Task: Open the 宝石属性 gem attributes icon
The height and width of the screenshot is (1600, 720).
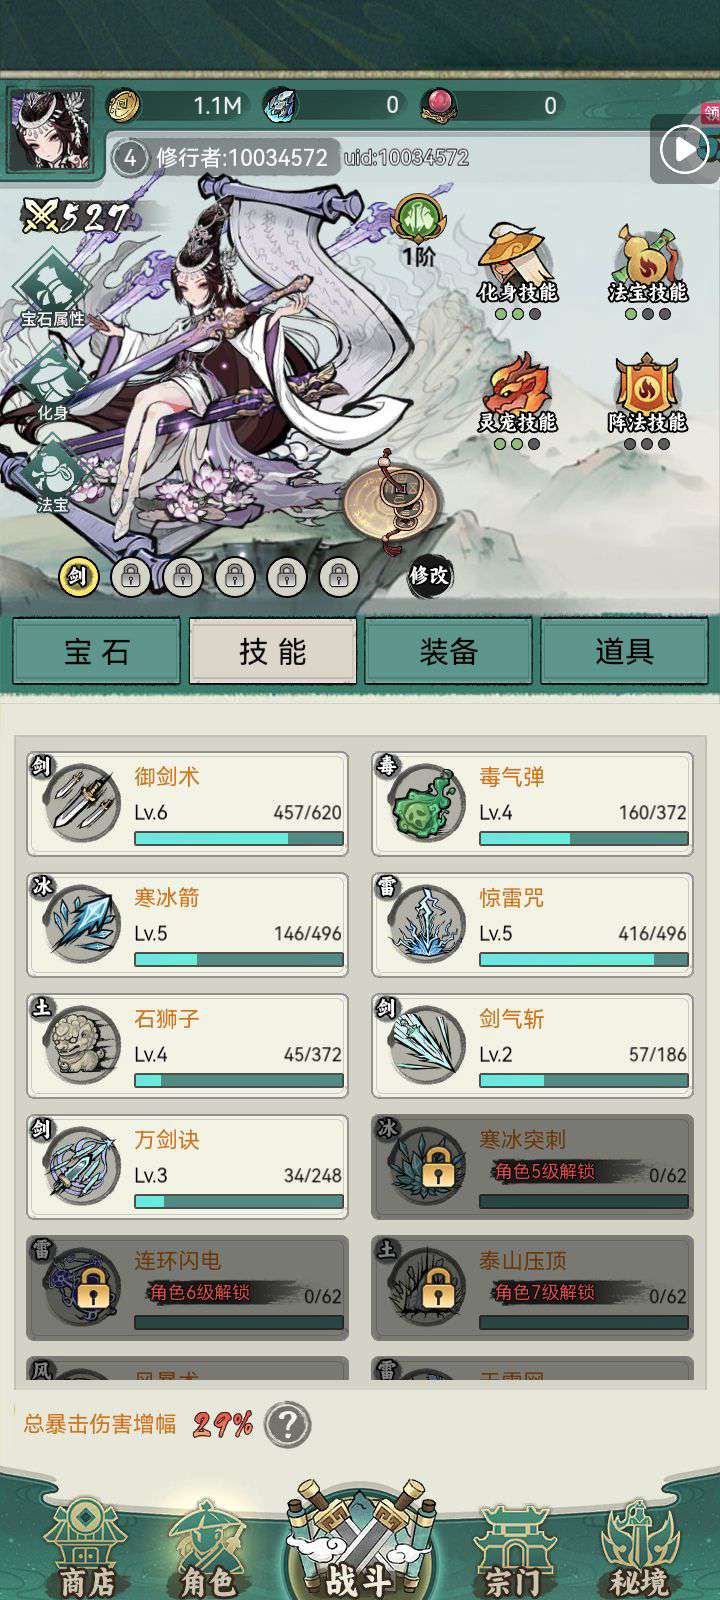Action: [52, 288]
